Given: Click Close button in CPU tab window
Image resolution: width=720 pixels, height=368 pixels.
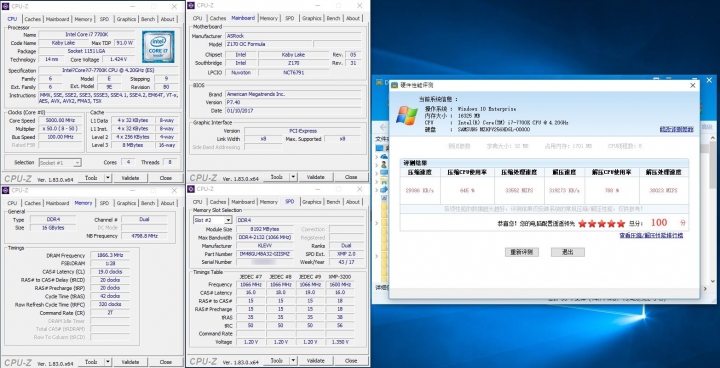Looking at the screenshot, I should (x=166, y=178).
